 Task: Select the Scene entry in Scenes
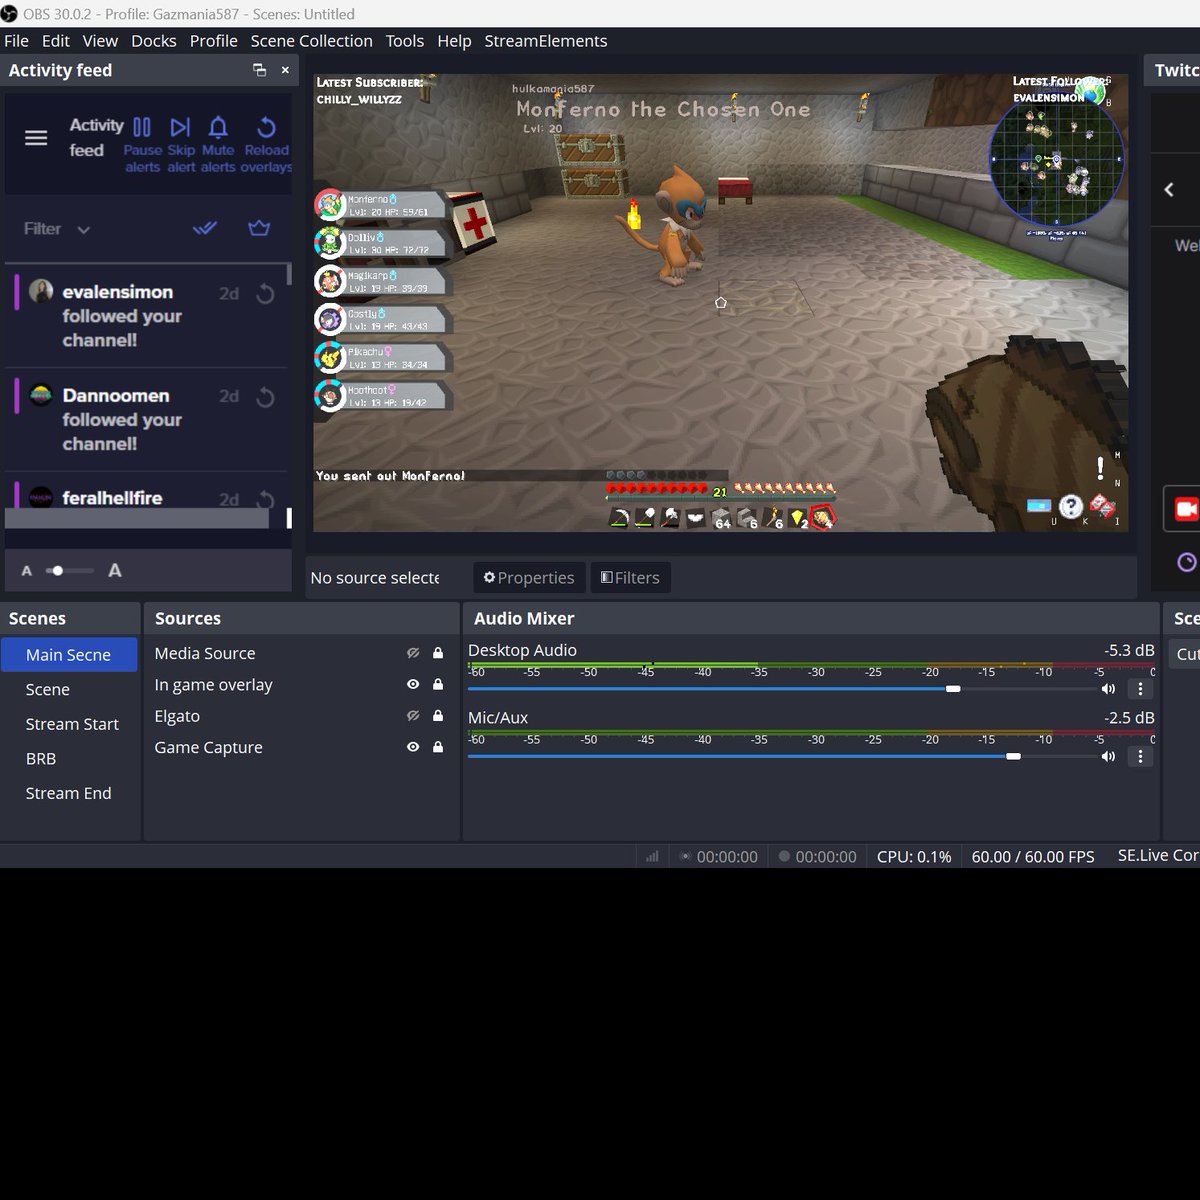(69, 690)
